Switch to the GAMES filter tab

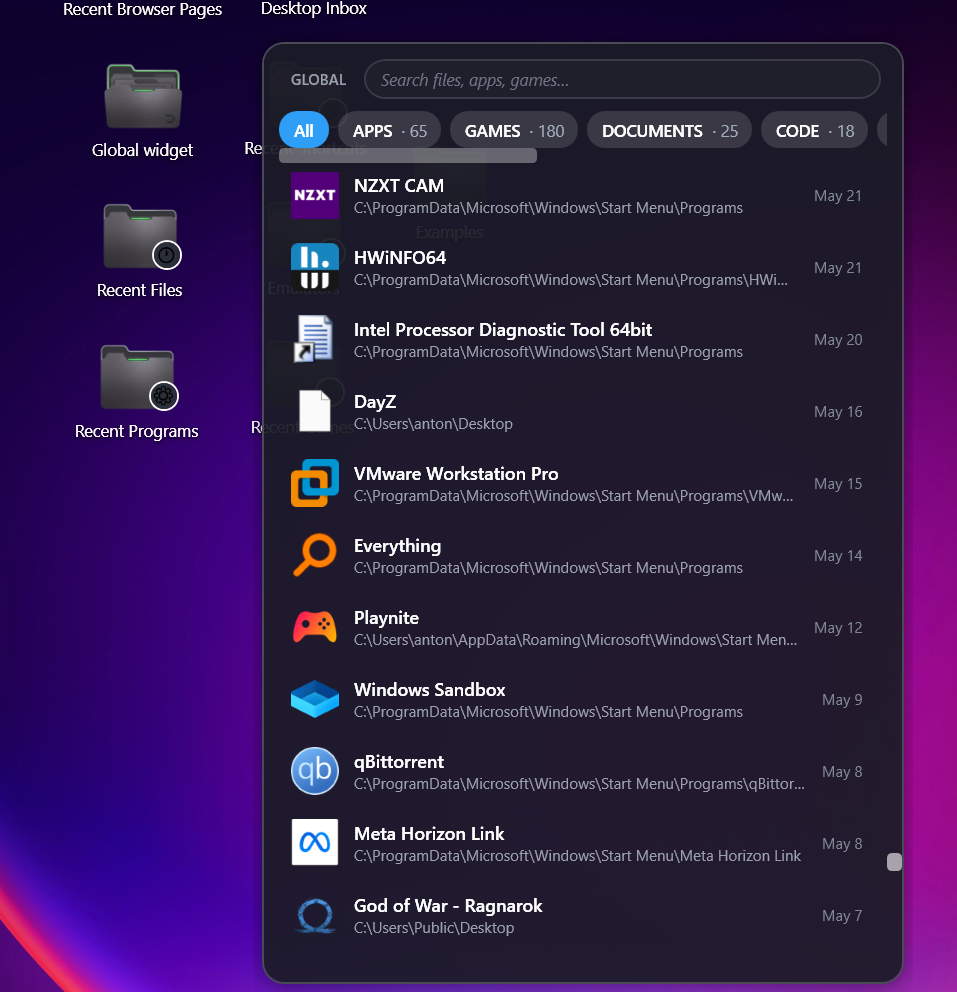(x=514, y=130)
